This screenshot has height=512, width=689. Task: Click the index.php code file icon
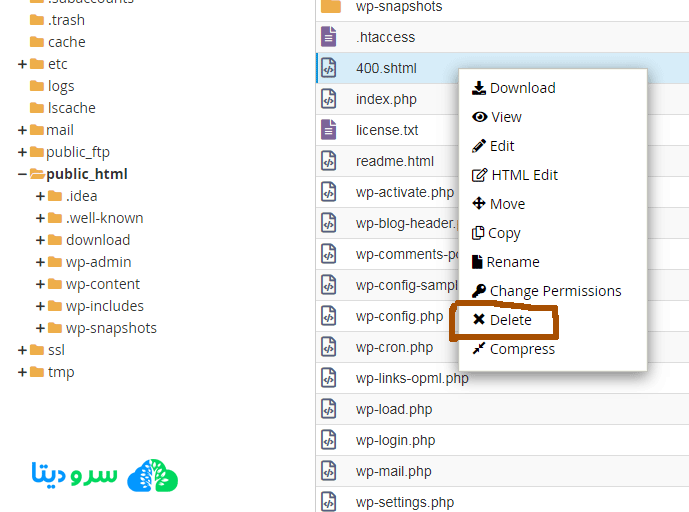click(328, 99)
